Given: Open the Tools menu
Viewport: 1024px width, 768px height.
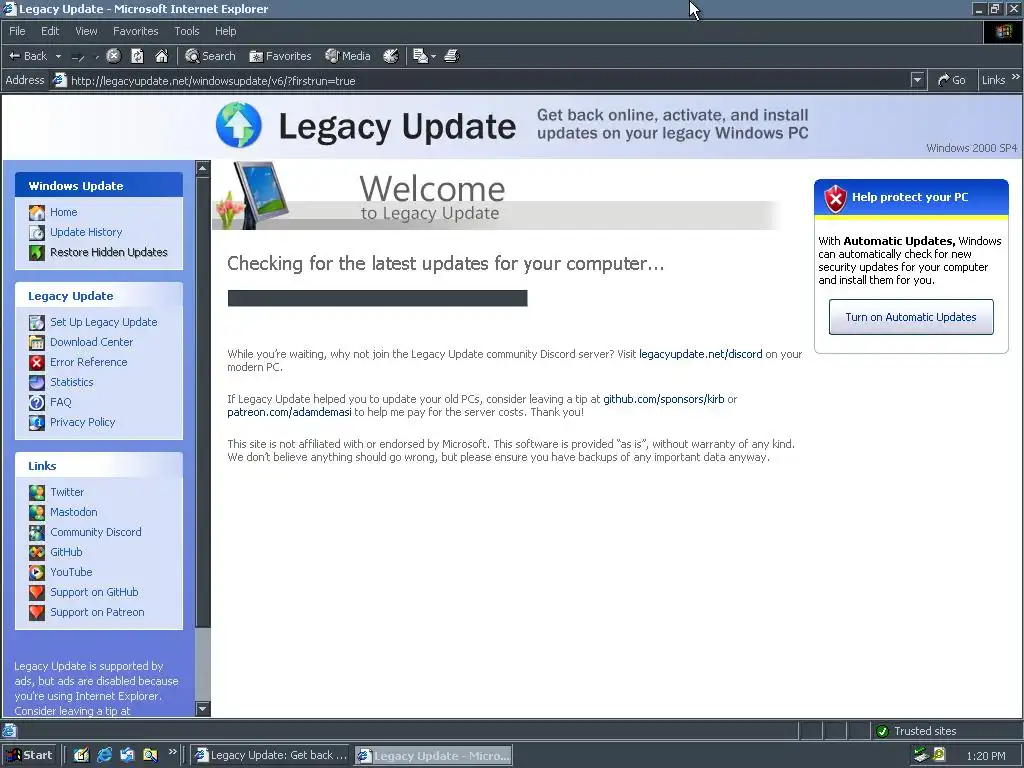Looking at the screenshot, I should (187, 31).
